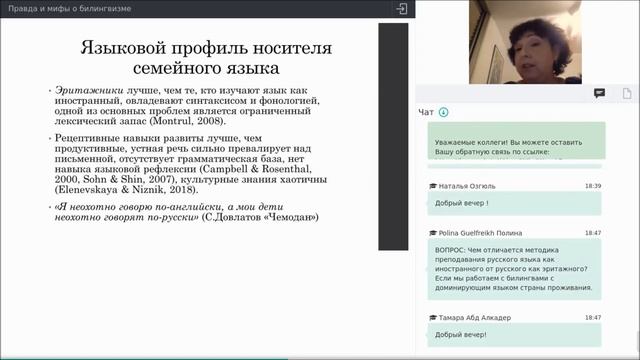This screenshot has height=360, width=640.
Task: Click the 18:47 timestamp on Polina's message
Action: click(x=593, y=233)
